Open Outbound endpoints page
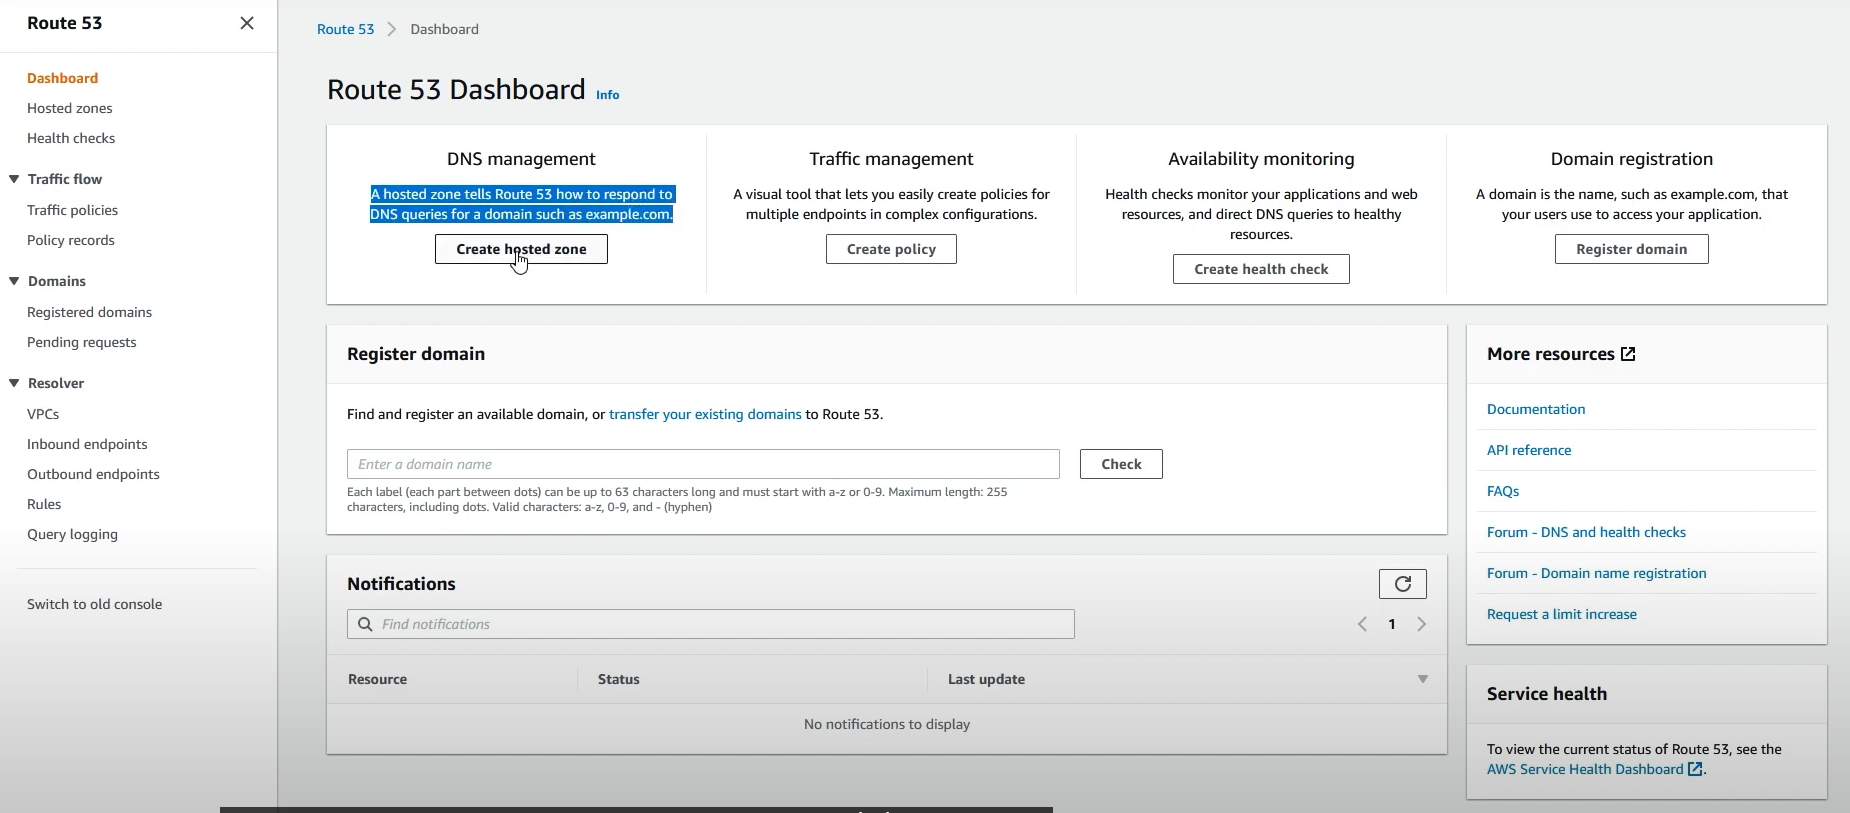Image resolution: width=1850 pixels, height=813 pixels. [x=93, y=474]
